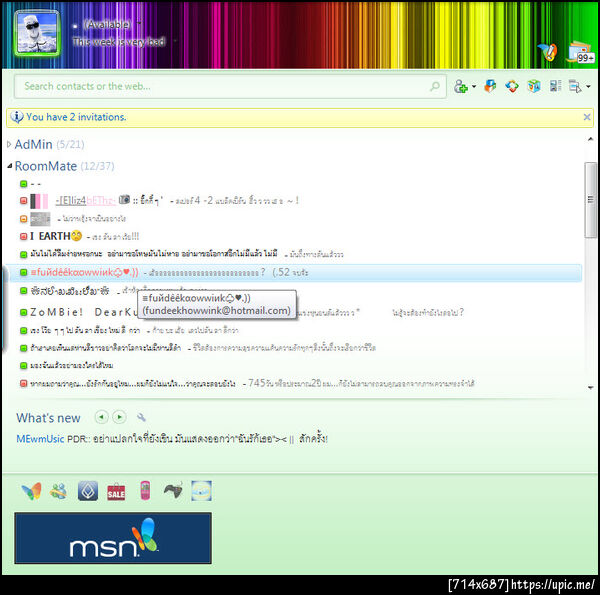Collapse the RoomMate contact group
600x595 pixels.
10,166
